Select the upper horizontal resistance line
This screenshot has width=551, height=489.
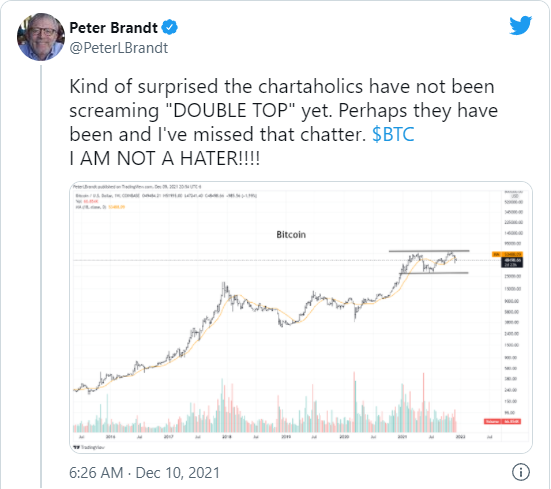click(x=429, y=251)
